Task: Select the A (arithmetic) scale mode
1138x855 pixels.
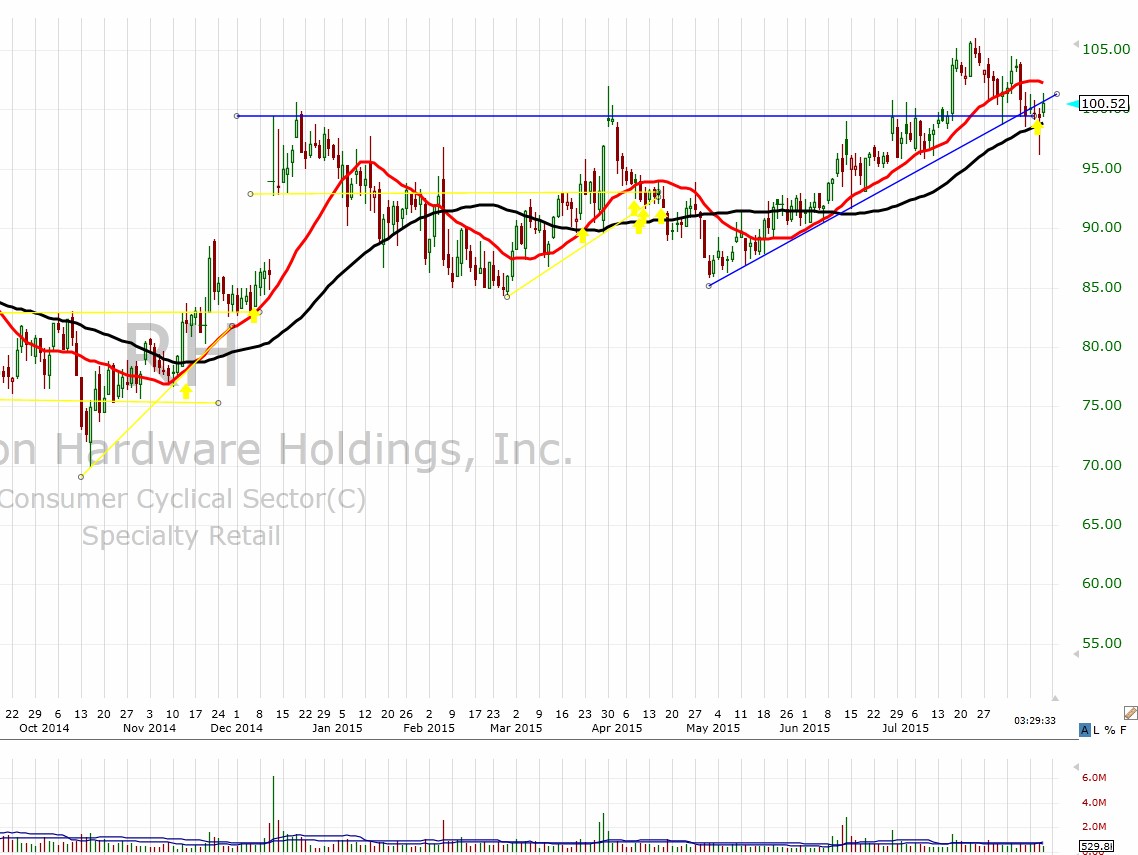Action: coord(1085,730)
